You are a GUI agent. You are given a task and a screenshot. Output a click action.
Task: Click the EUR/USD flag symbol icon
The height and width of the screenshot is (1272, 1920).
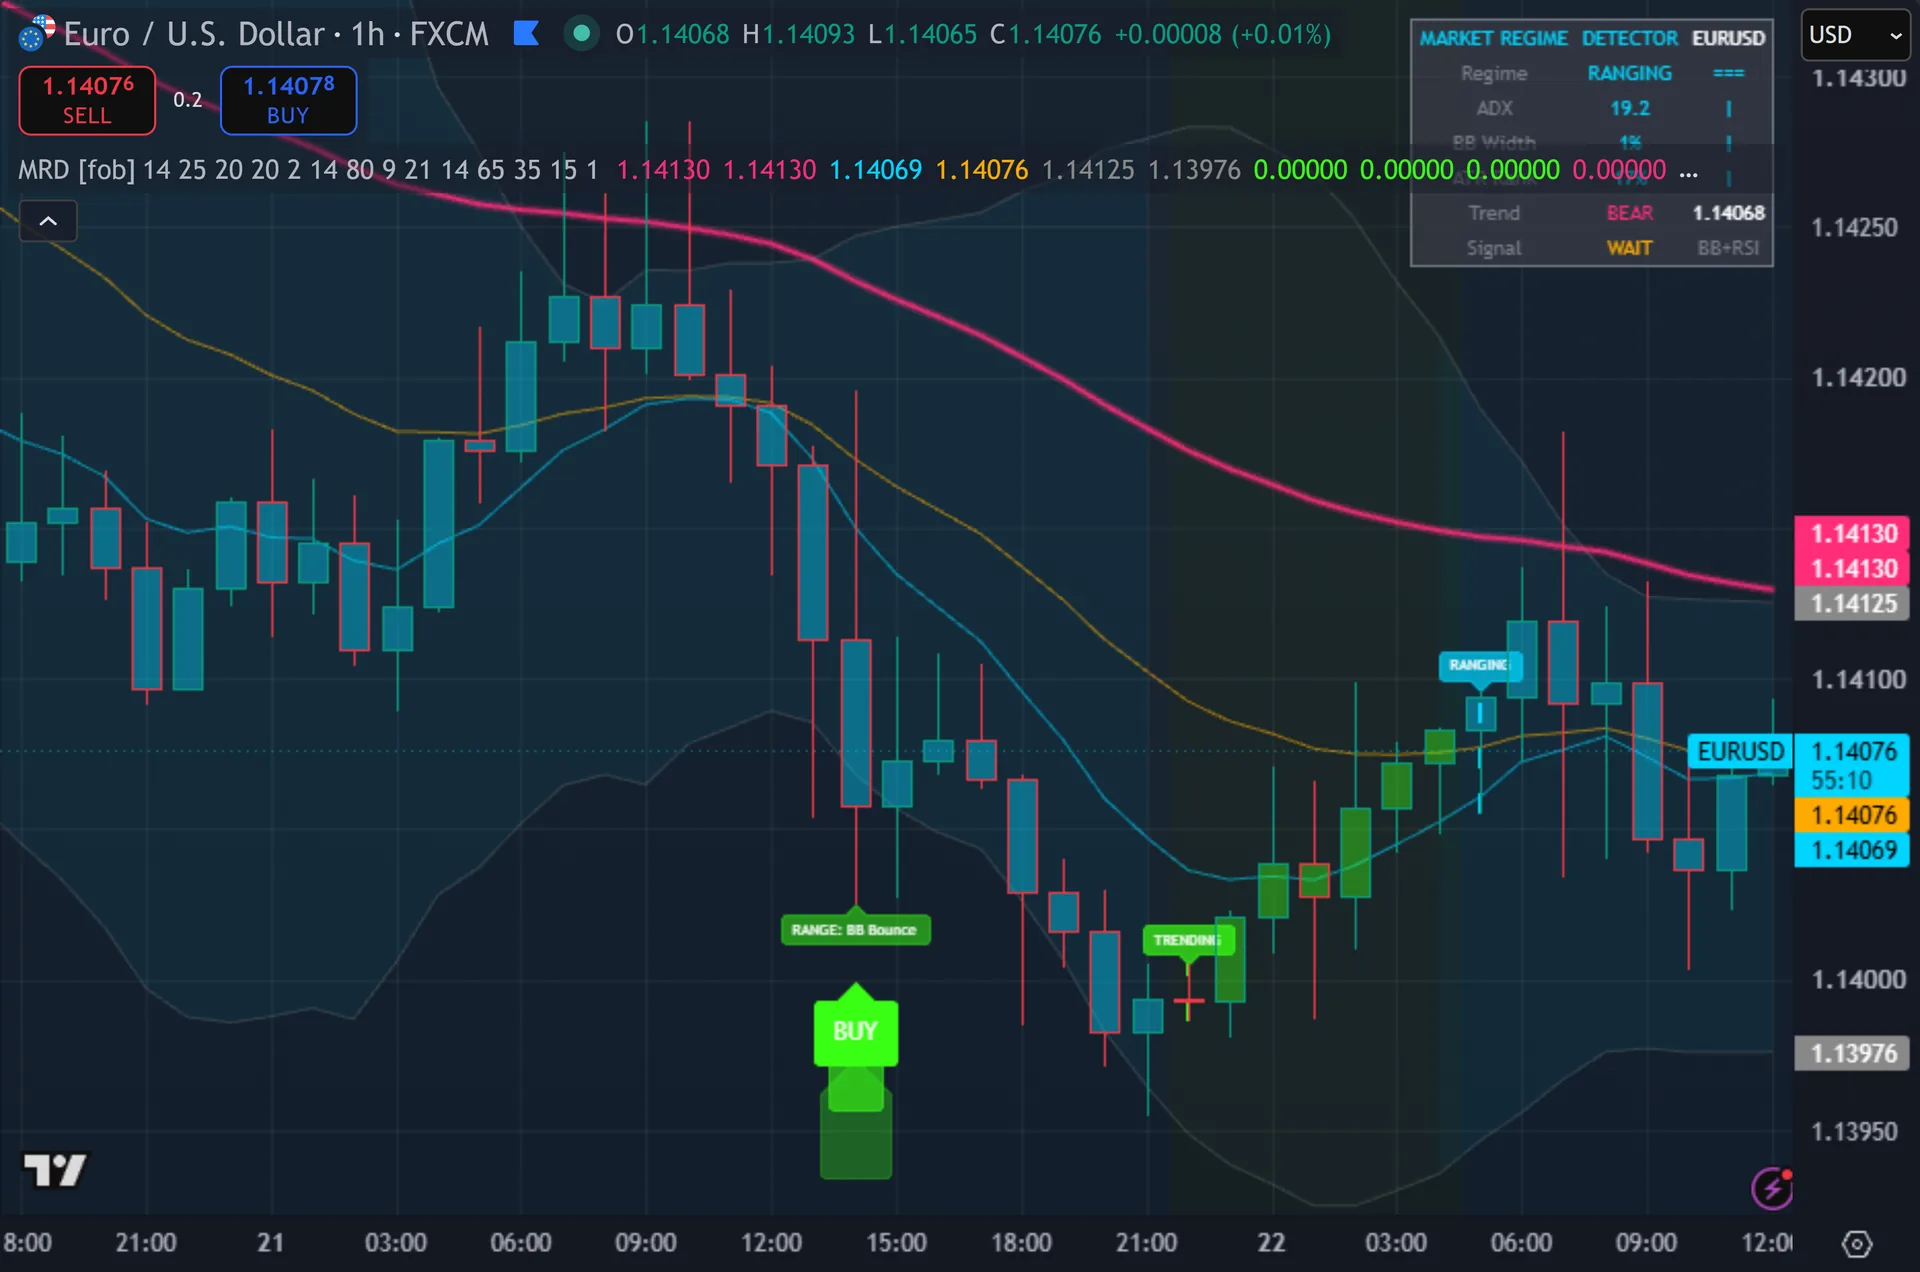[37, 34]
